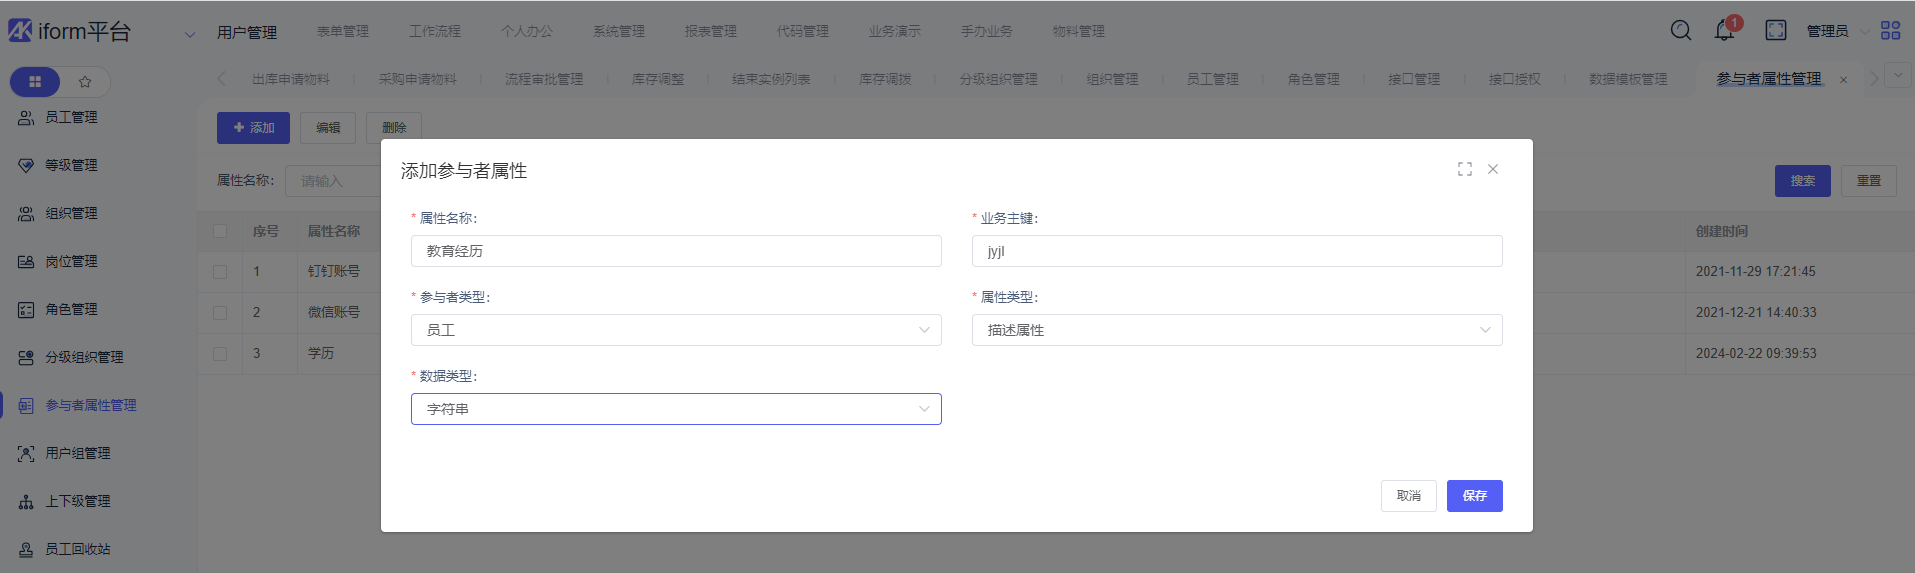Image resolution: width=1915 pixels, height=573 pixels.
Task: Click the 属性名称 input field in dialog
Action: (x=675, y=251)
